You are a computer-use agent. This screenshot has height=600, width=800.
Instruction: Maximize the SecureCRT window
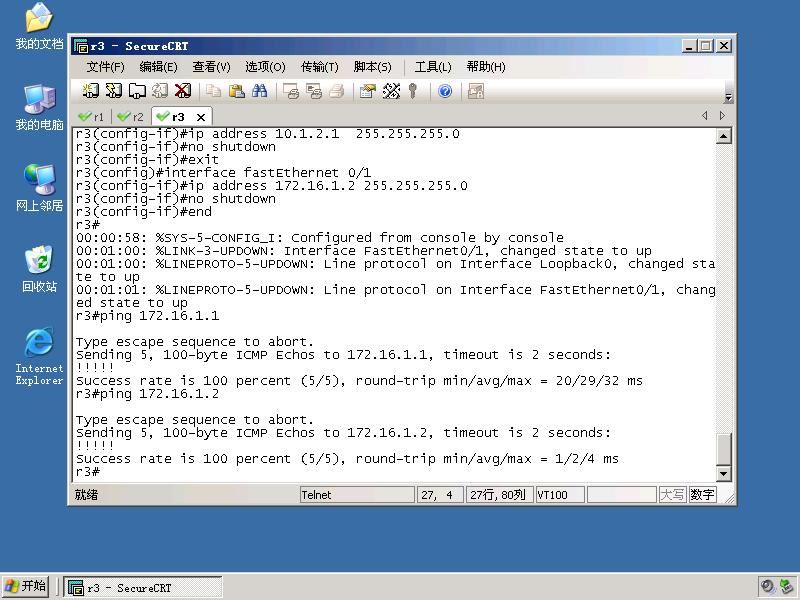click(x=706, y=46)
